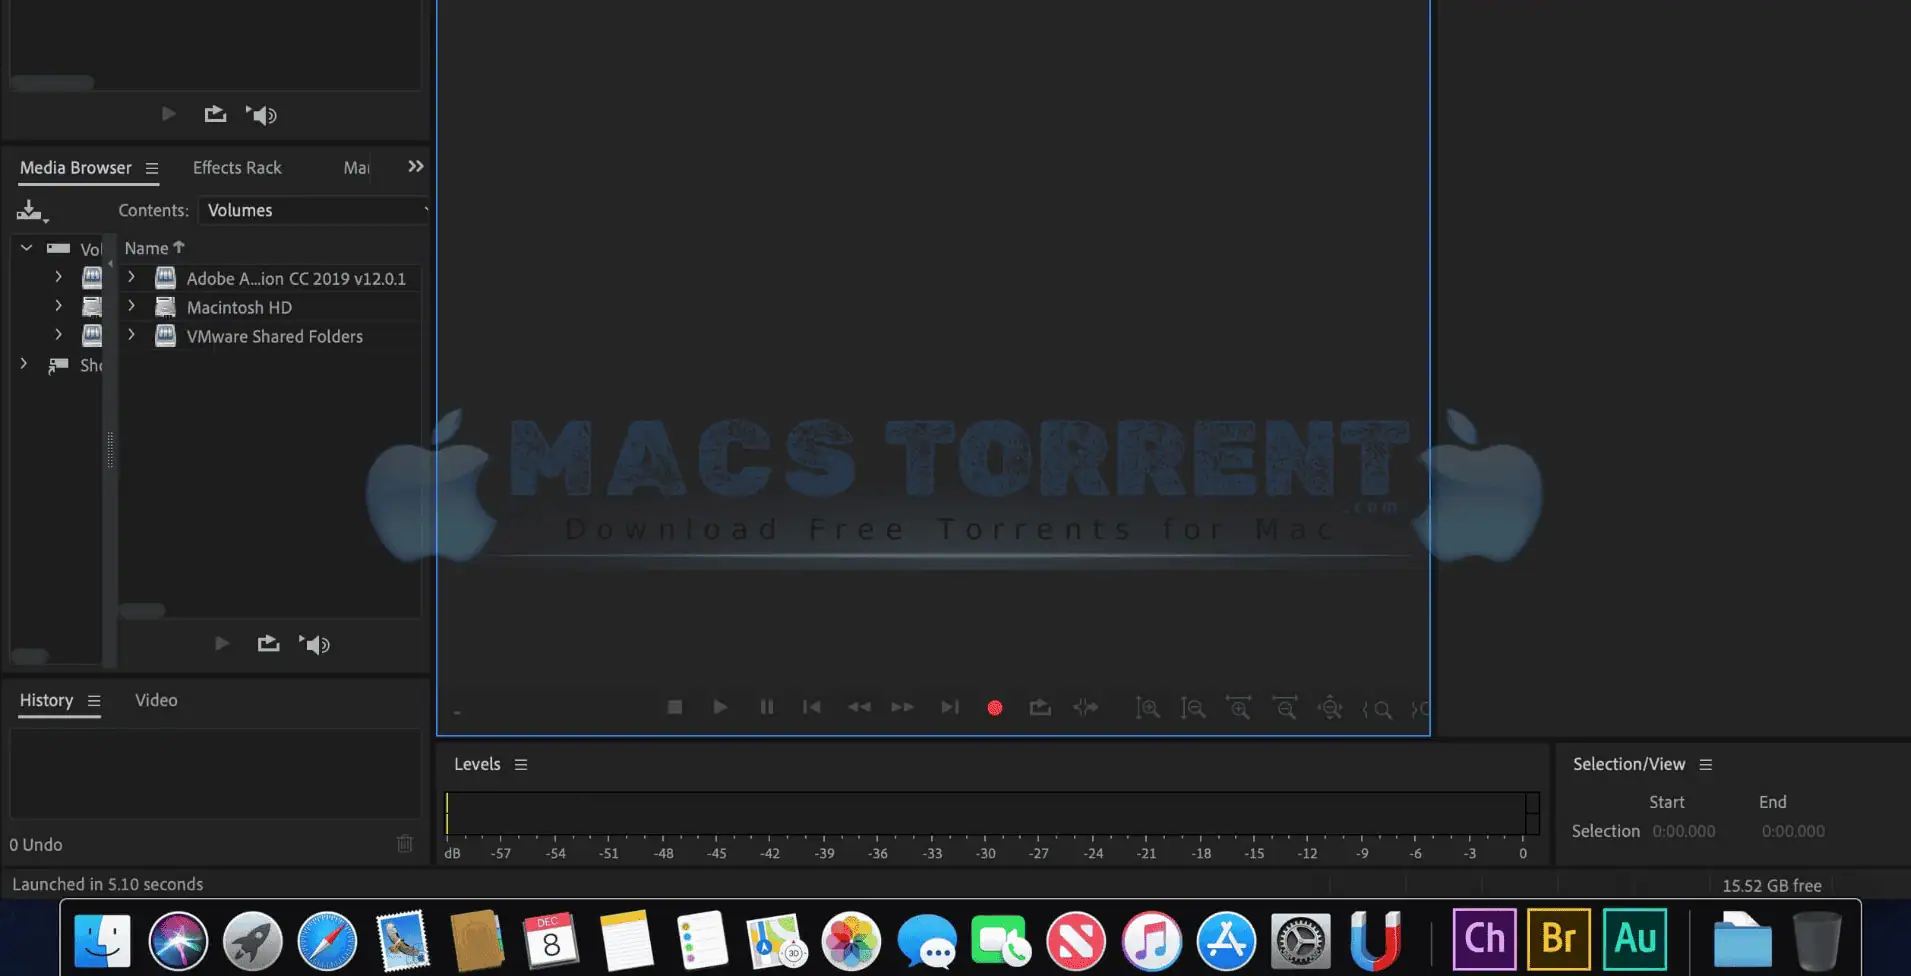Stop playback in the transport bar

pyautogui.click(x=675, y=707)
